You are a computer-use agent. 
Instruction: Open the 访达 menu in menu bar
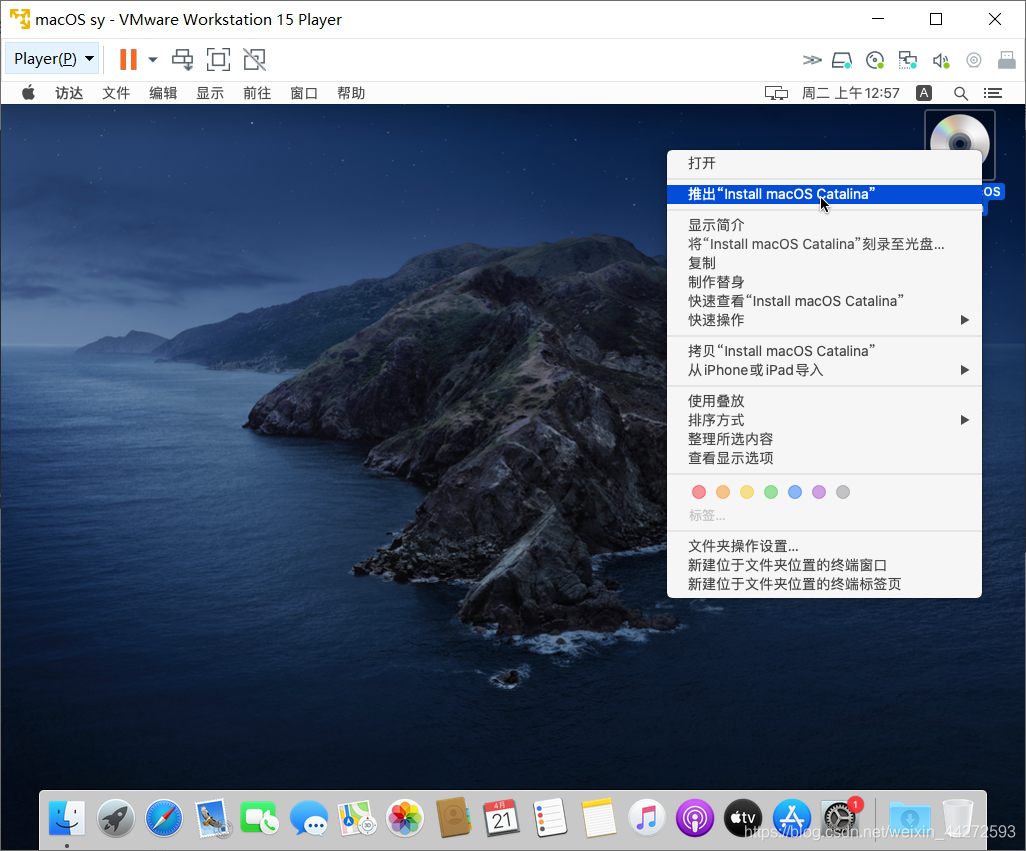tap(69, 93)
